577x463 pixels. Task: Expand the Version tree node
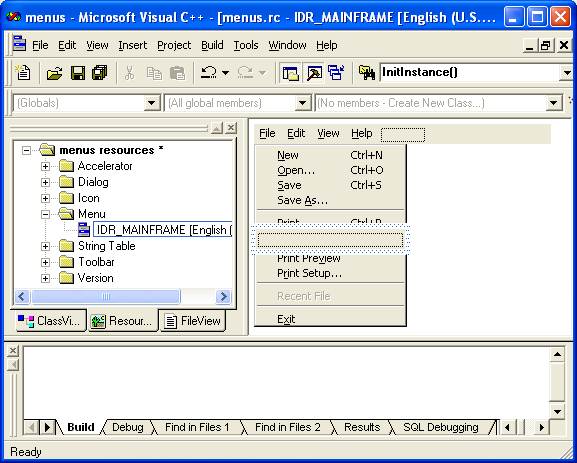point(45,278)
